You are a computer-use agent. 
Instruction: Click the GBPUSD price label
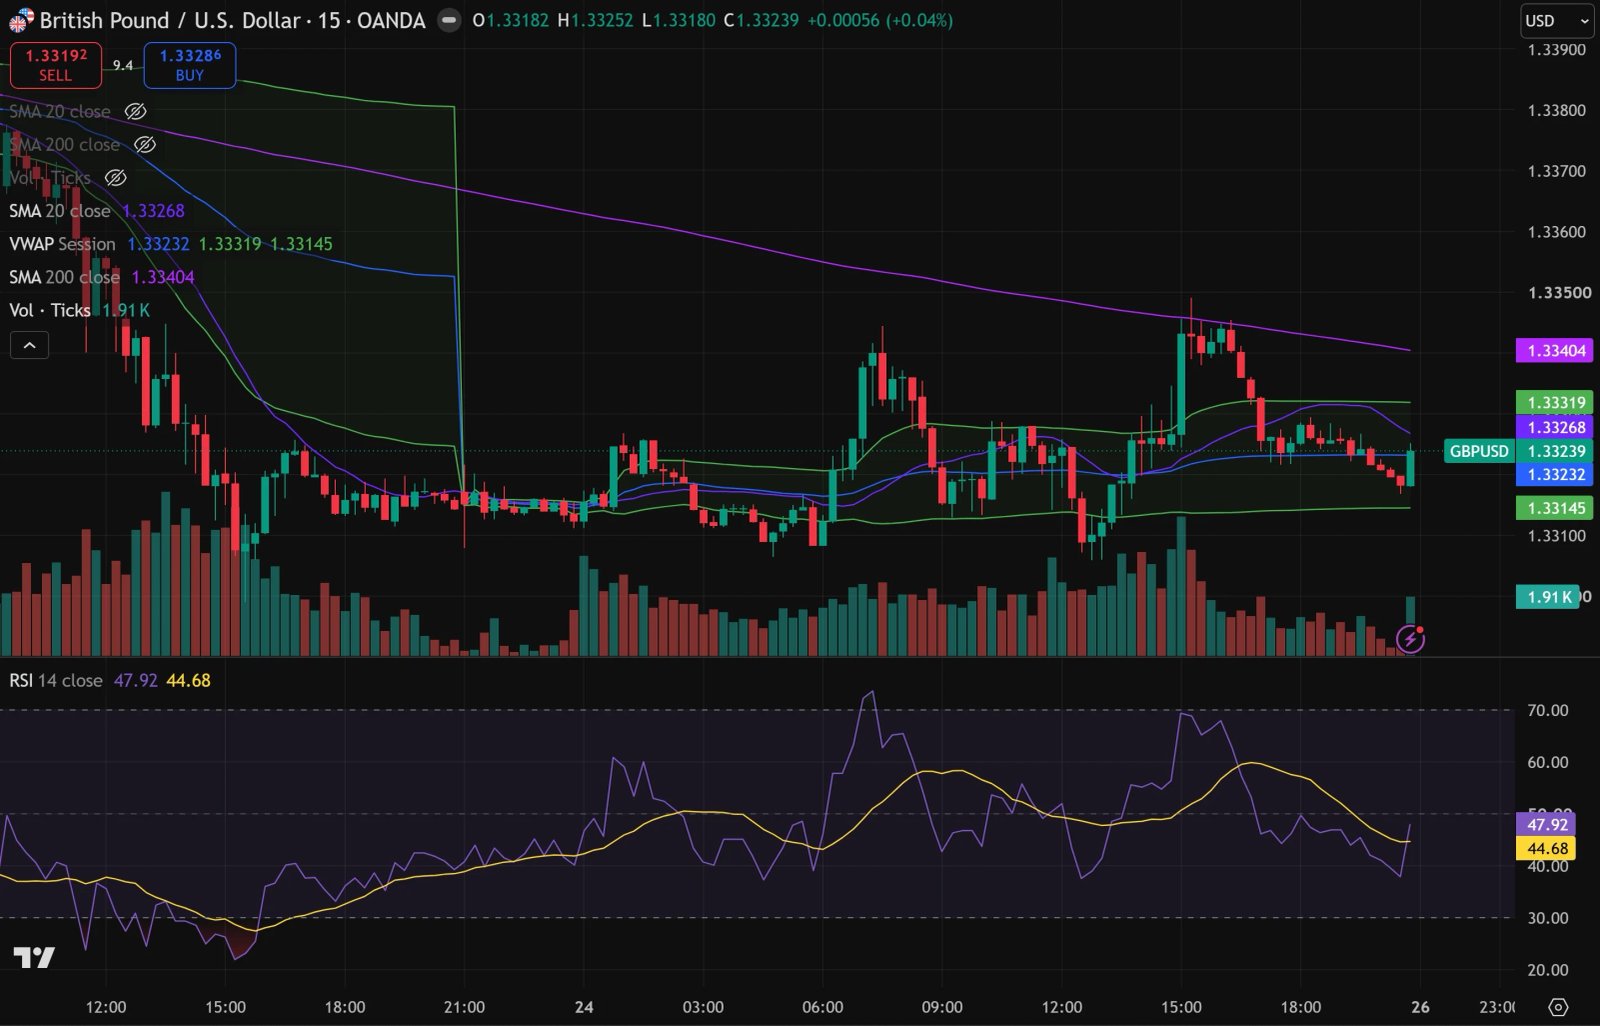click(1479, 451)
